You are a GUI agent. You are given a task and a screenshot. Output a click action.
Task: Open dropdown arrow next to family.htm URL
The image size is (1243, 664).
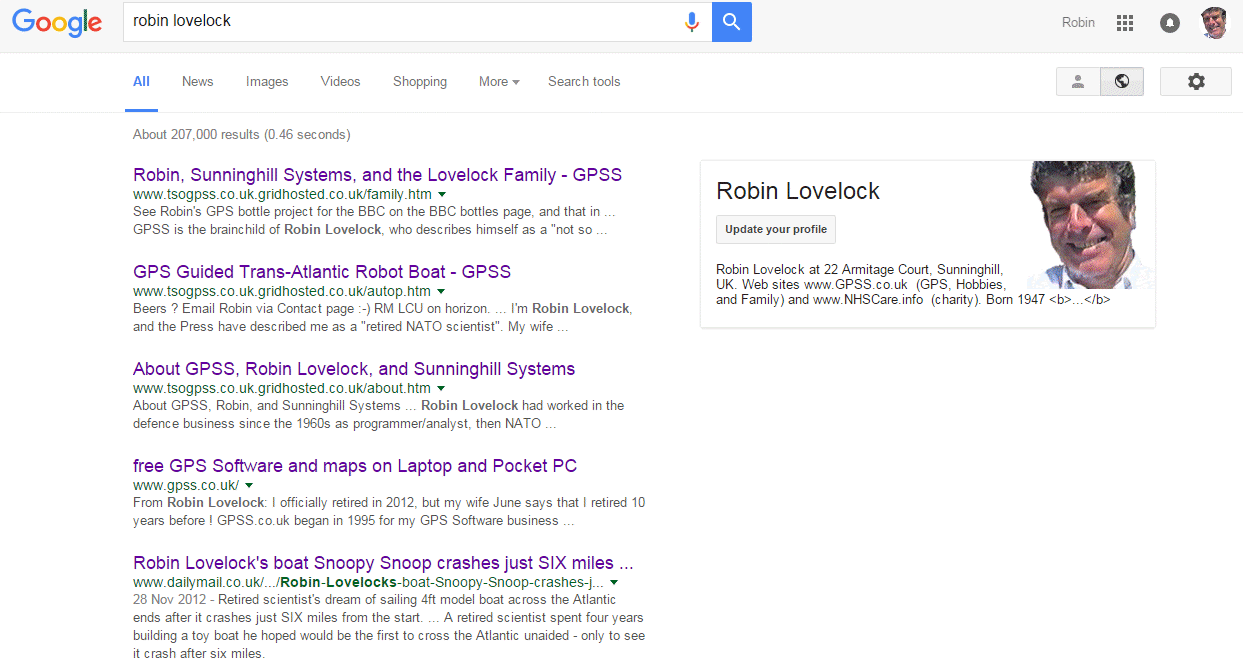(x=442, y=194)
